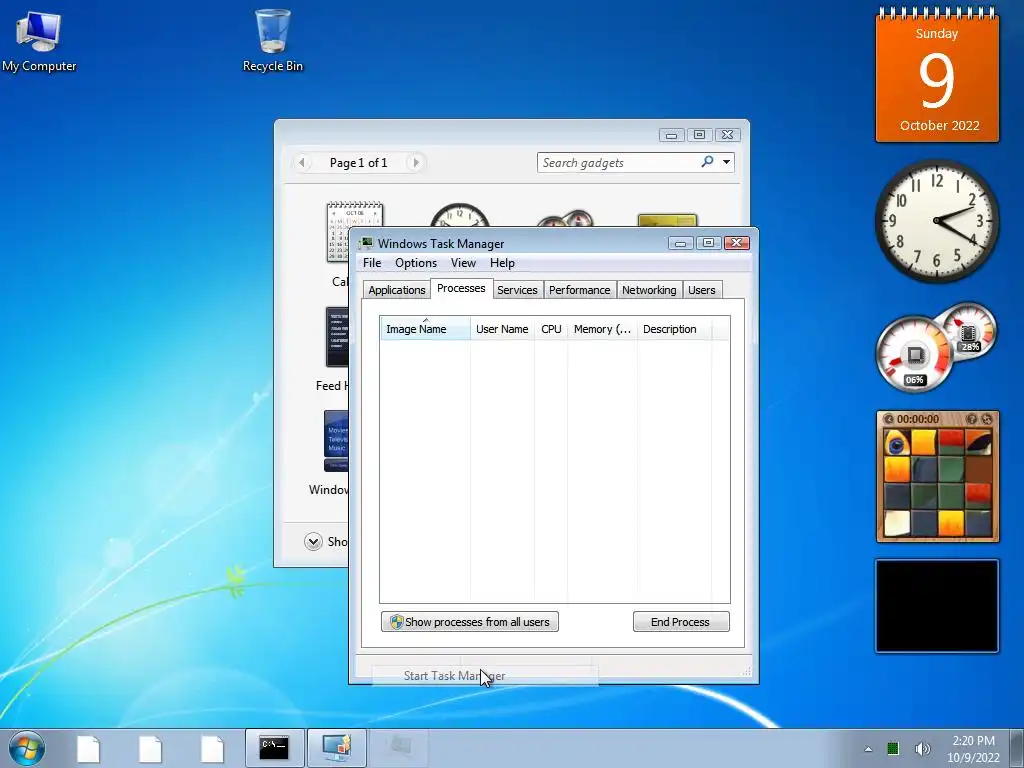Maximize the Windows Task Manager window
The height and width of the screenshot is (768, 1024).
[708, 243]
